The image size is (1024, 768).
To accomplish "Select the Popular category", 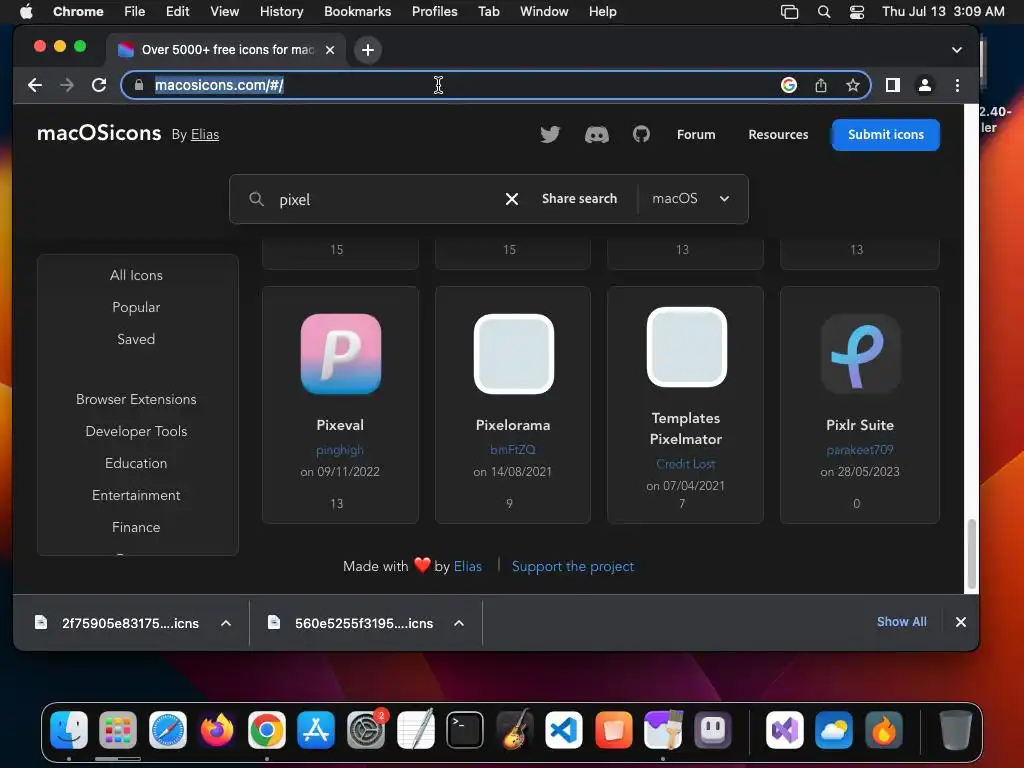I will tap(136, 308).
